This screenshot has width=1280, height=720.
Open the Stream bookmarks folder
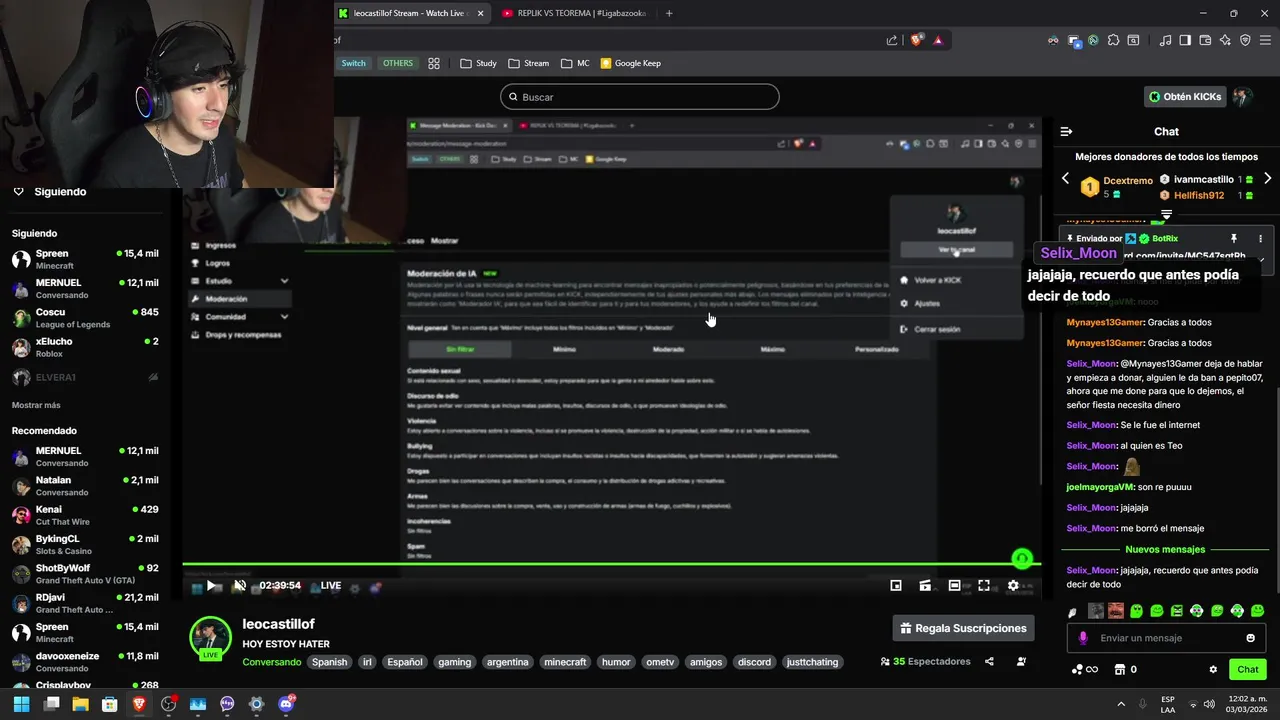pos(528,63)
